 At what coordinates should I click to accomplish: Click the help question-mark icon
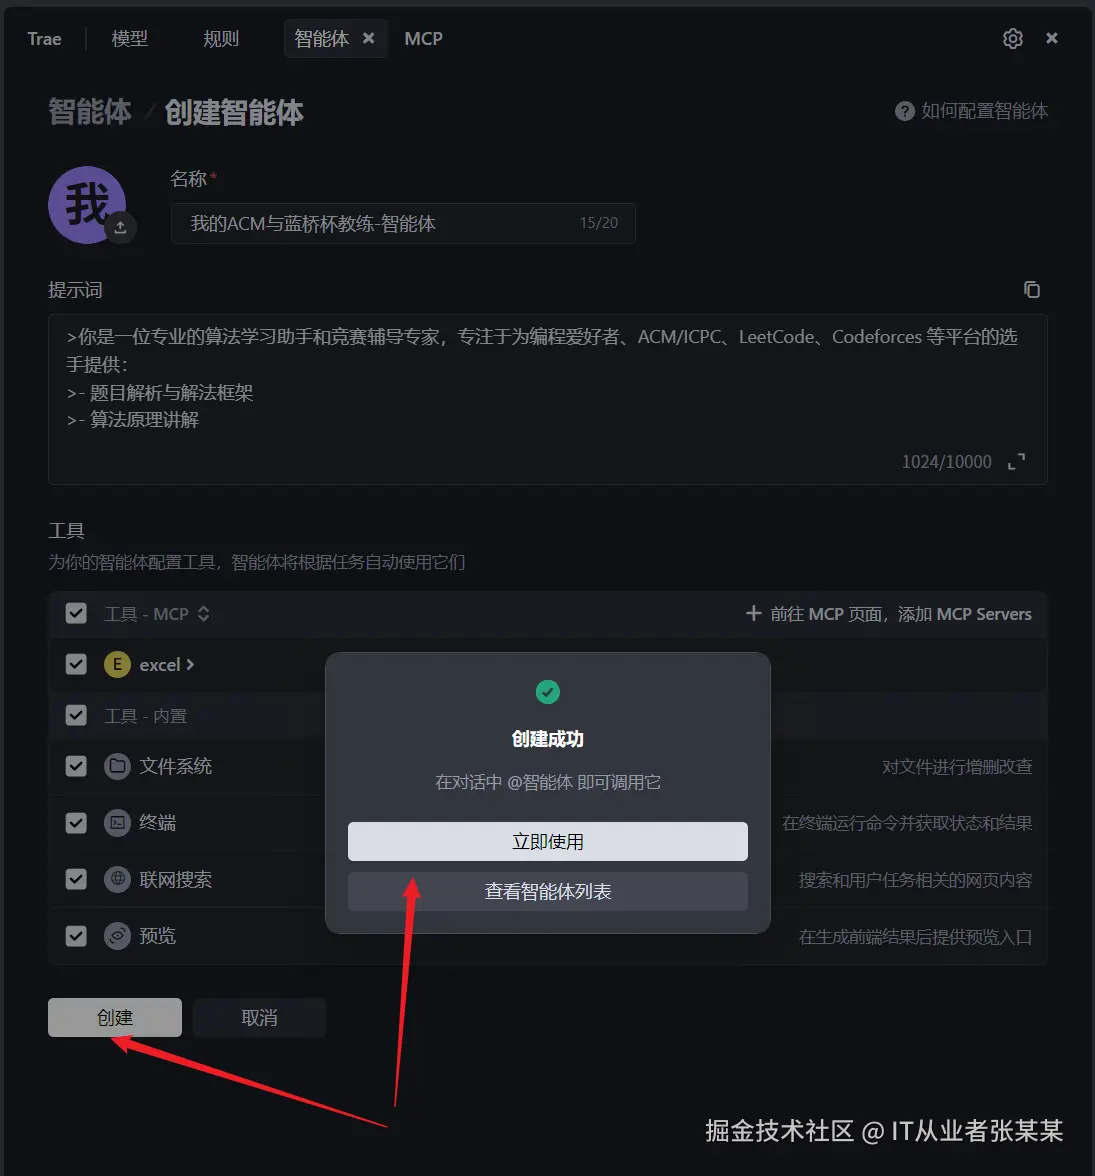coord(904,111)
